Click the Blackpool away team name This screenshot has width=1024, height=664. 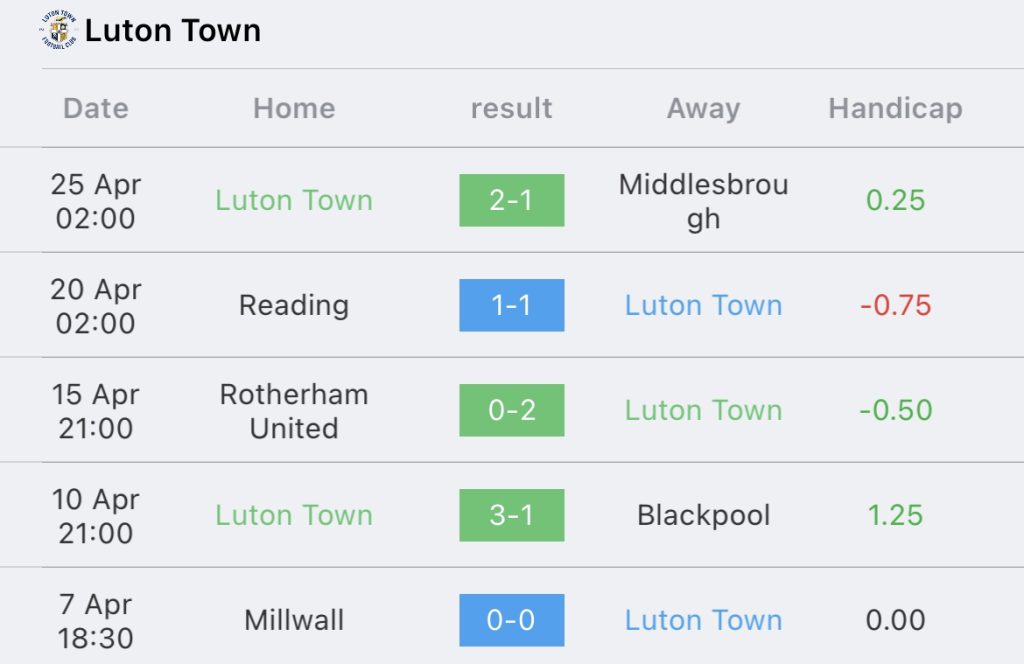[703, 515]
